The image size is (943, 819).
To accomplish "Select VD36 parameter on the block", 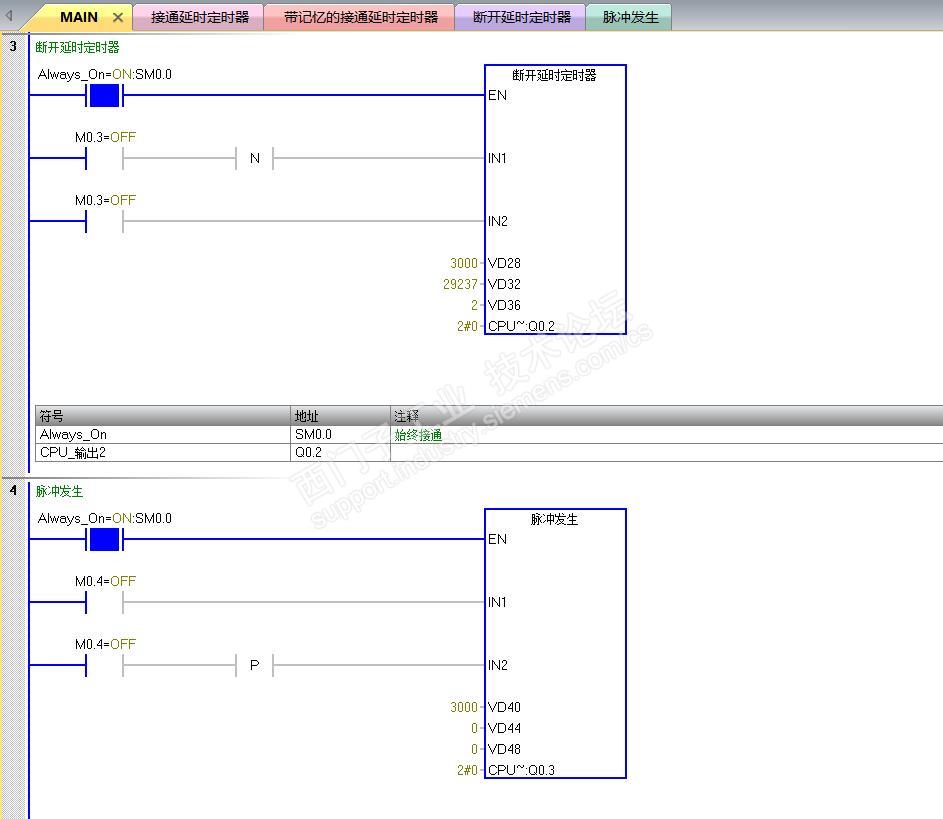I will tap(504, 305).
